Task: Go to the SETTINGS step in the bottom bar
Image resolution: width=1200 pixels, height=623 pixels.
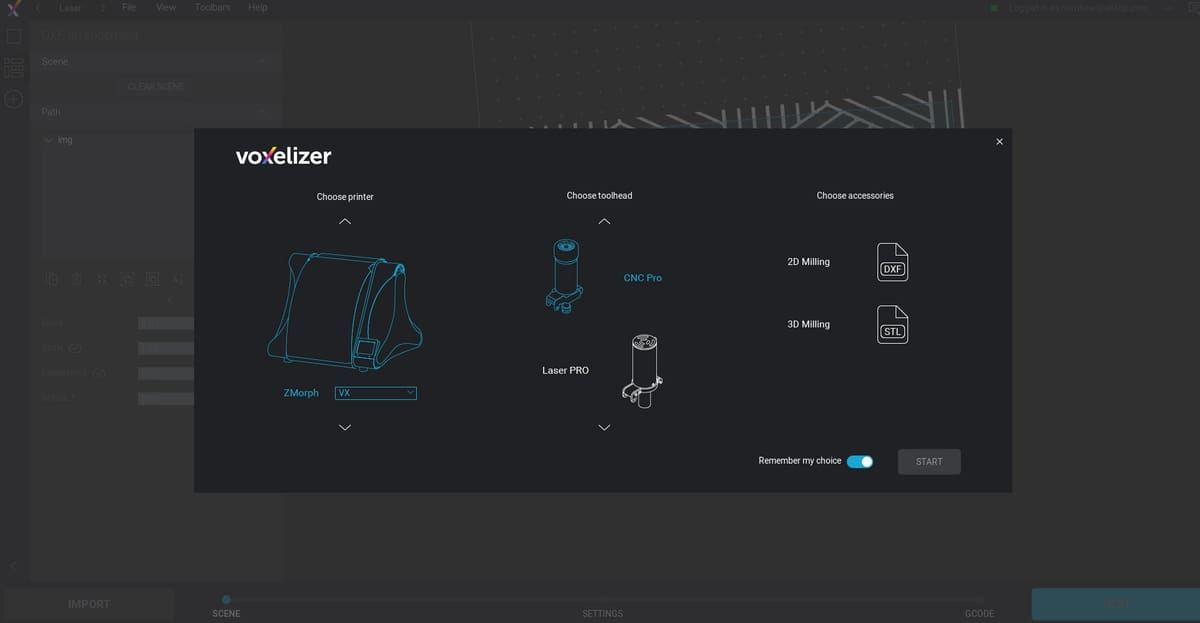Action: 602,614
